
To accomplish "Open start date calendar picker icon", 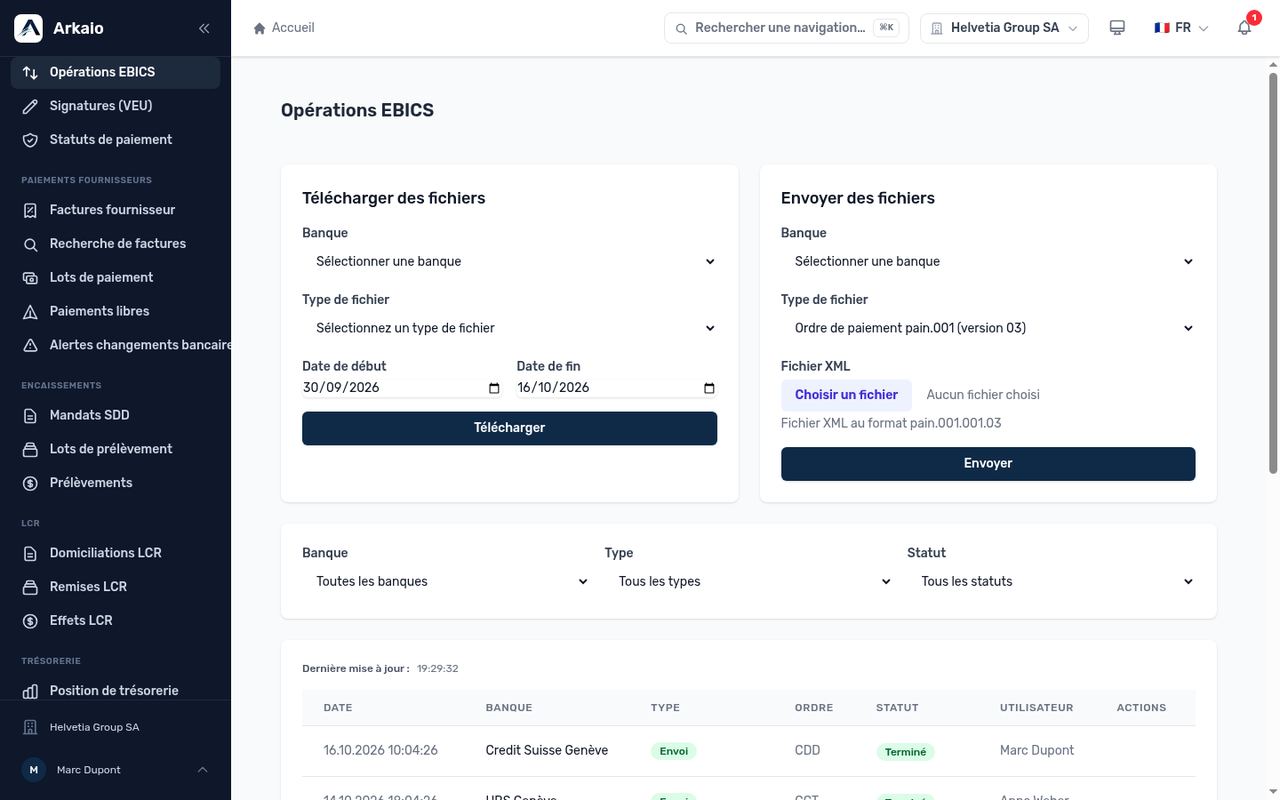I will [494, 388].
